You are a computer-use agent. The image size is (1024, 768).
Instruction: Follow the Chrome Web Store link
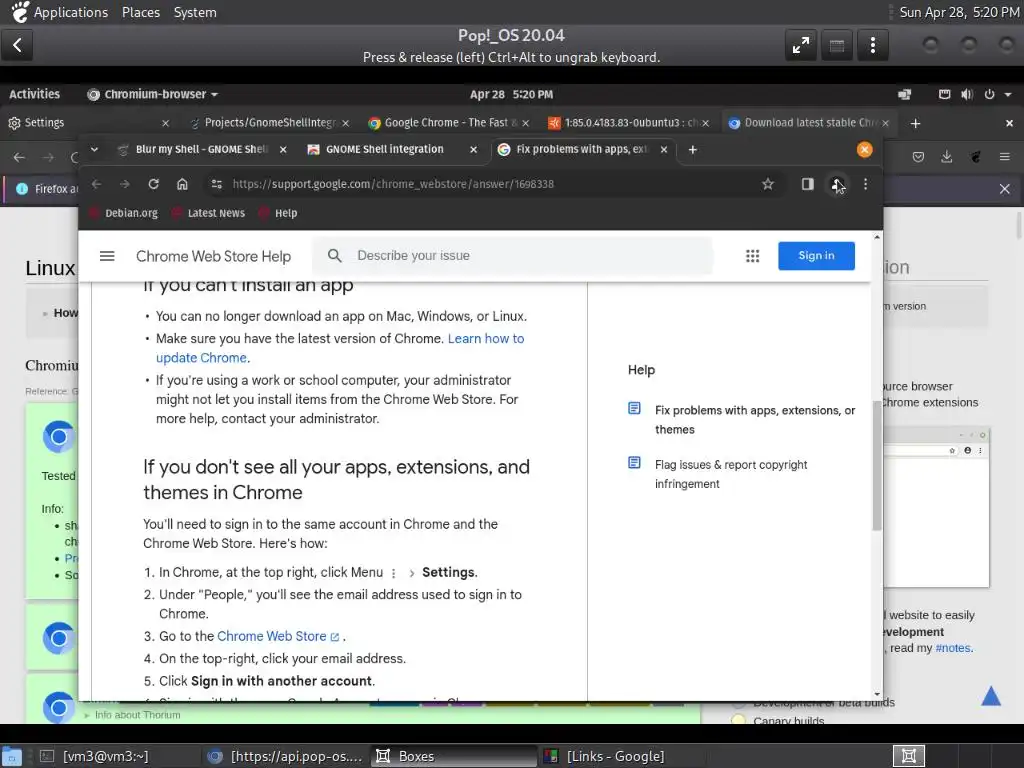tap(278, 636)
